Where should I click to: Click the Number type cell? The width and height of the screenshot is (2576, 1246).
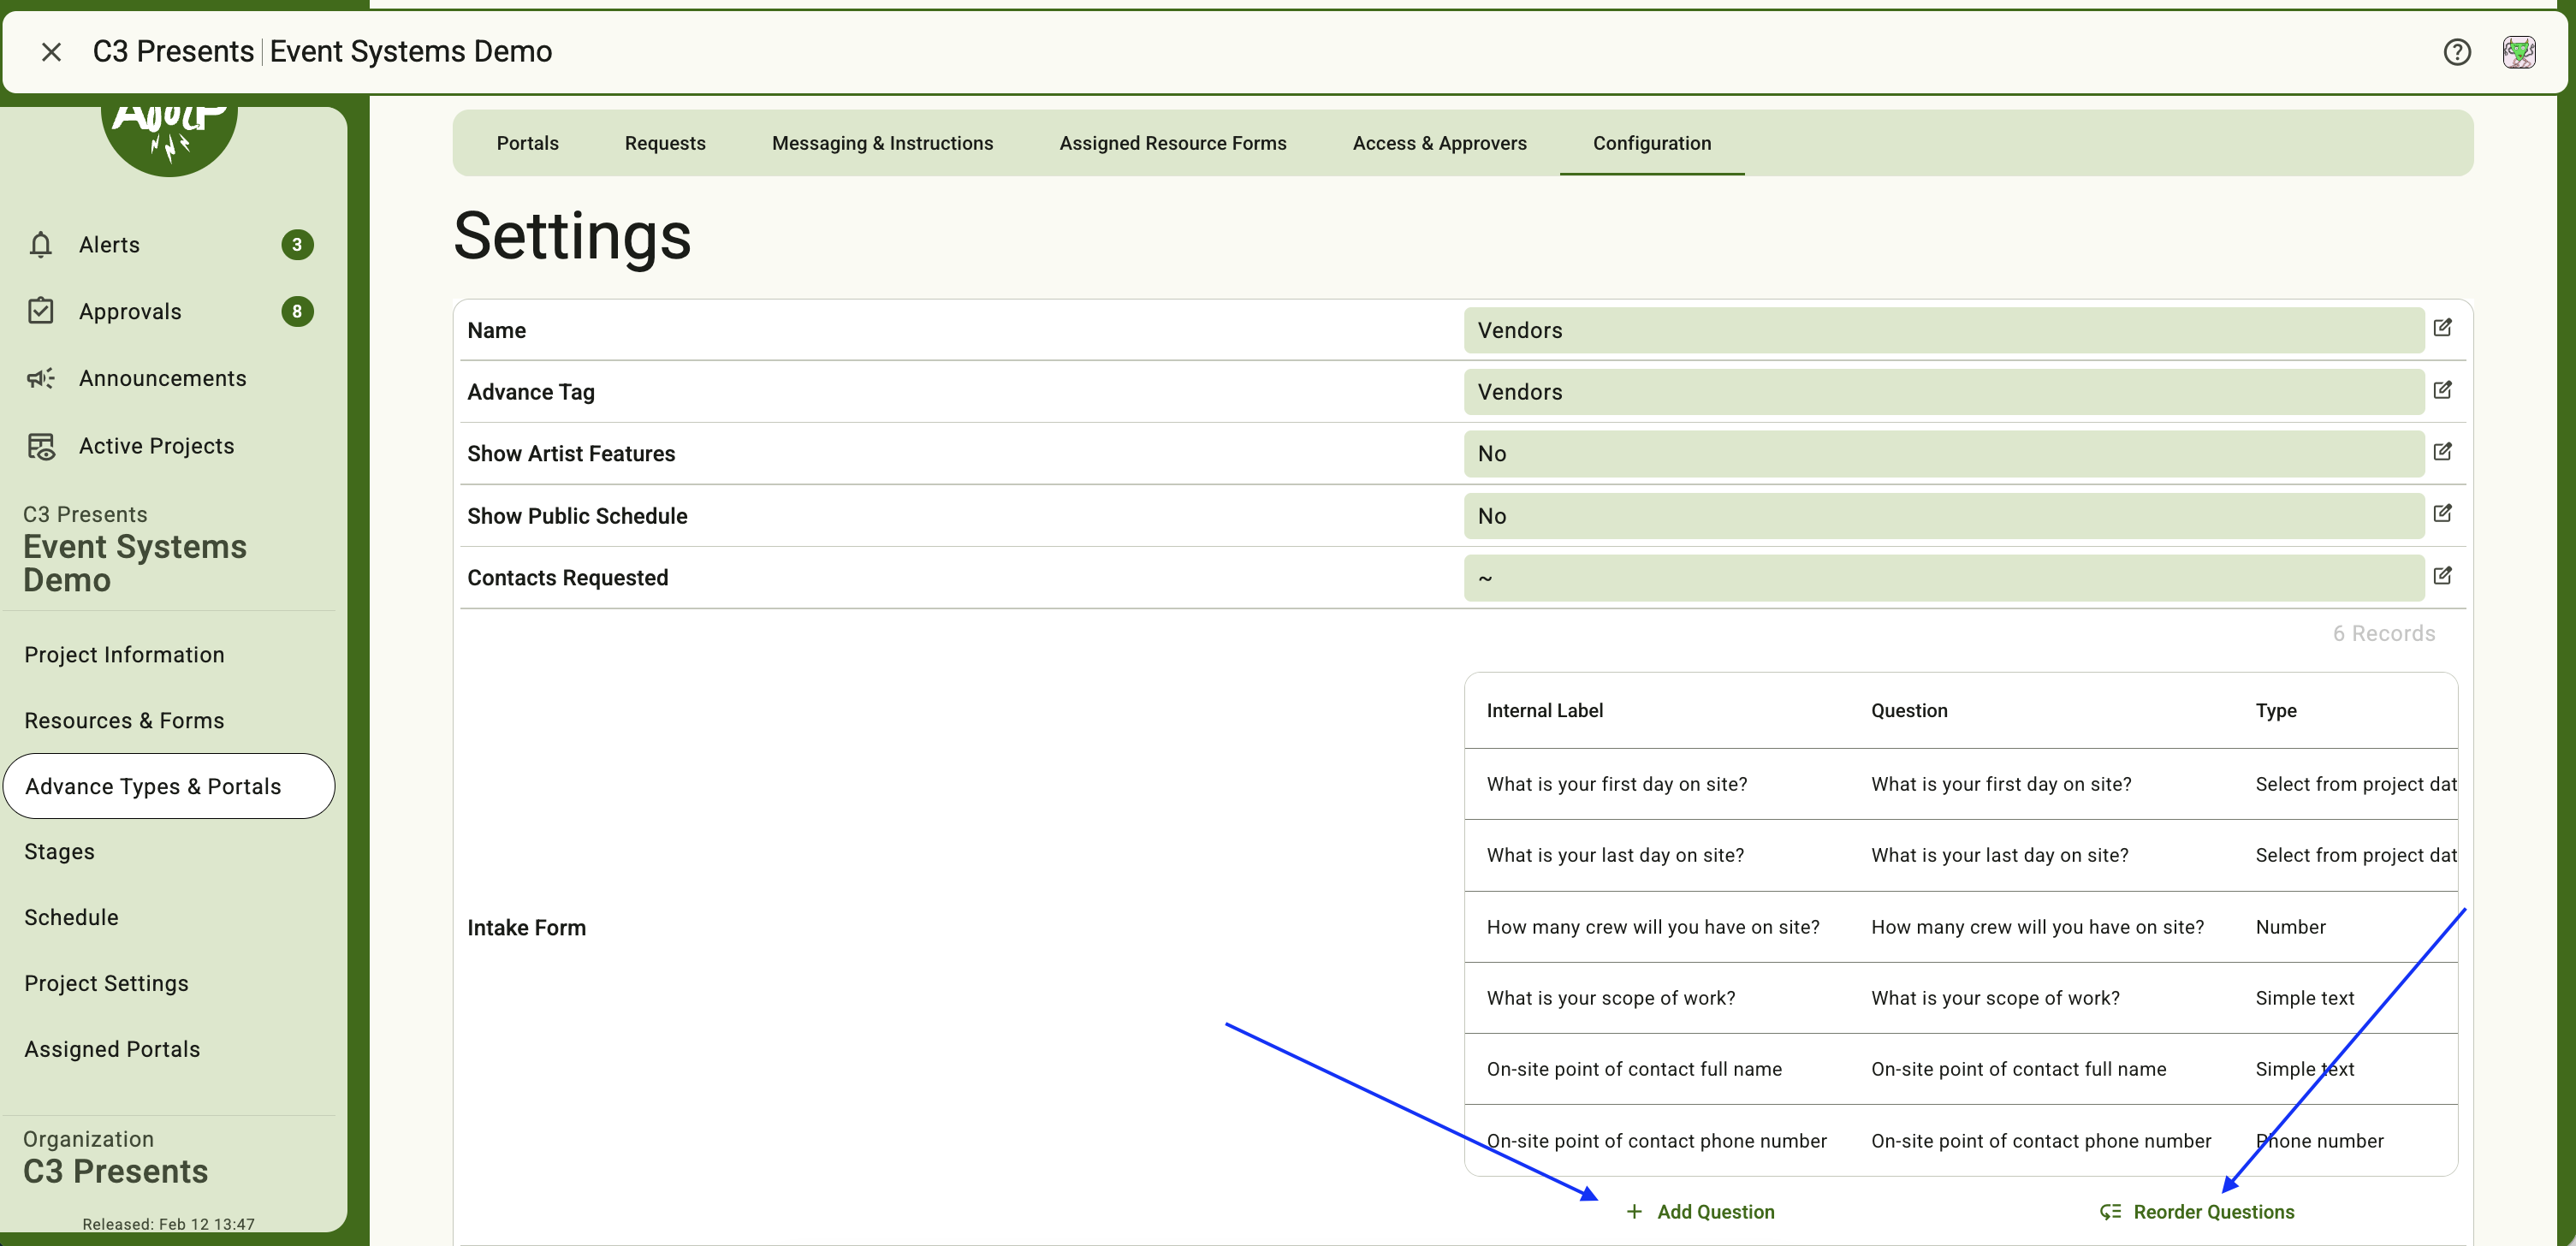point(2290,928)
